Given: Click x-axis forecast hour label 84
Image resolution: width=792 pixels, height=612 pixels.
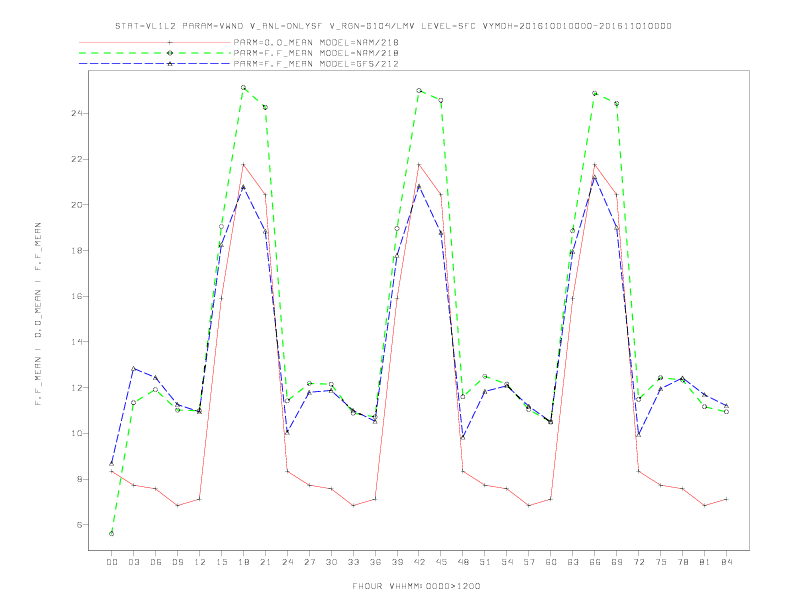Looking at the screenshot, I should point(726,562).
